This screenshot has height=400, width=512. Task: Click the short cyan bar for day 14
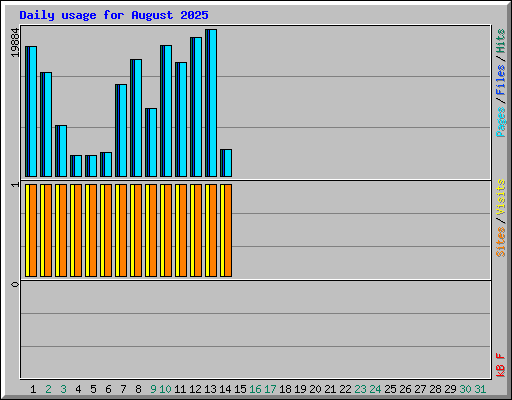pyautogui.click(x=228, y=163)
